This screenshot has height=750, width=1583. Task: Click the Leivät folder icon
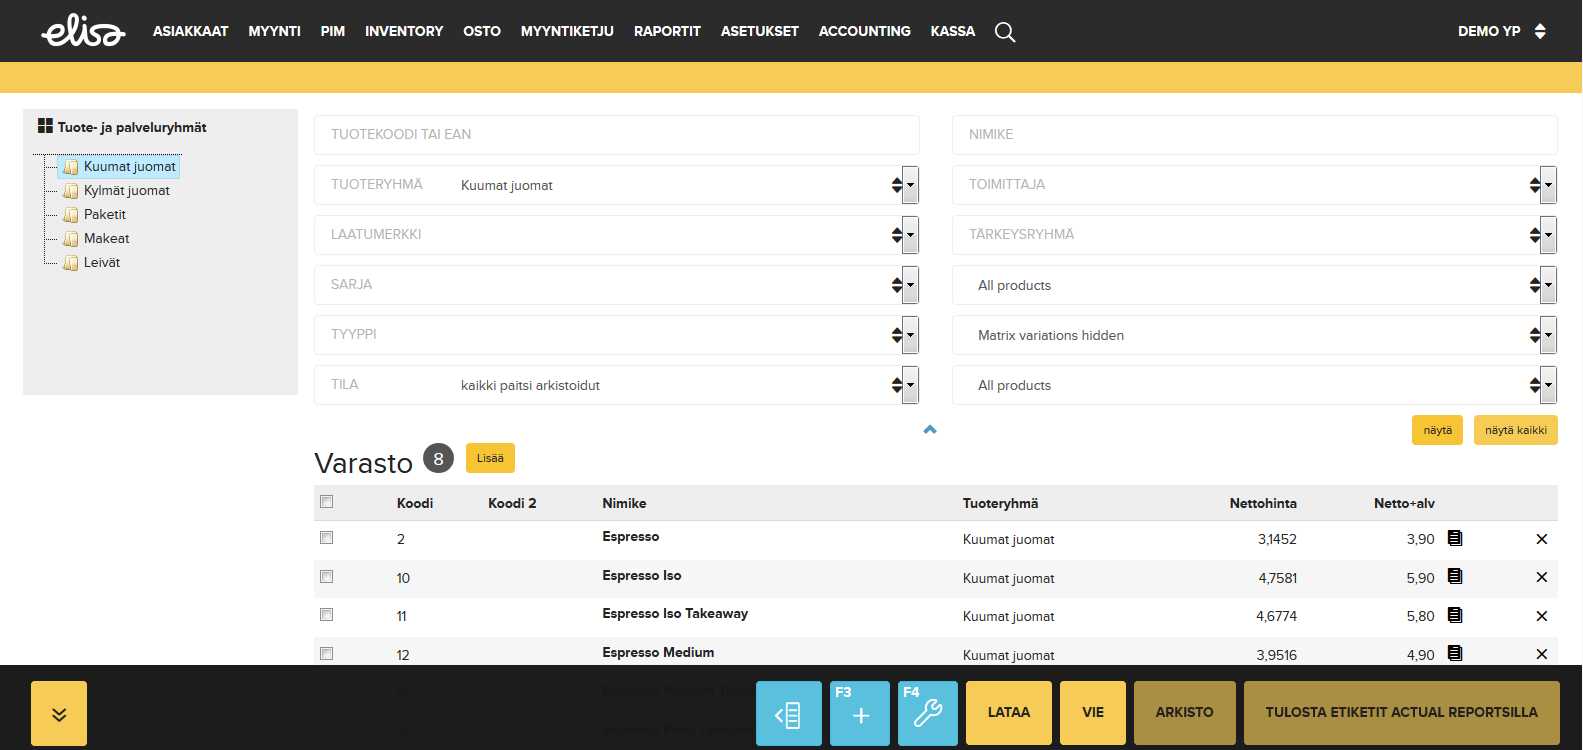[70, 263]
